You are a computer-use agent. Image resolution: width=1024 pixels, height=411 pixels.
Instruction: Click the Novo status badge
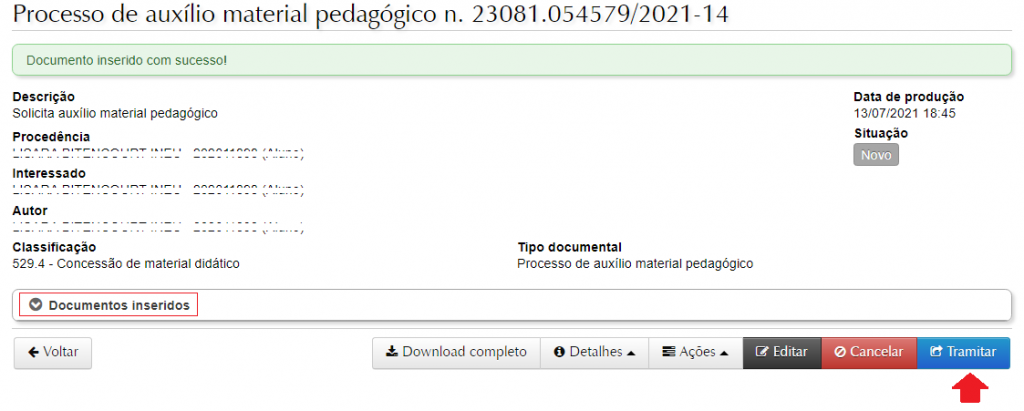pos(876,155)
